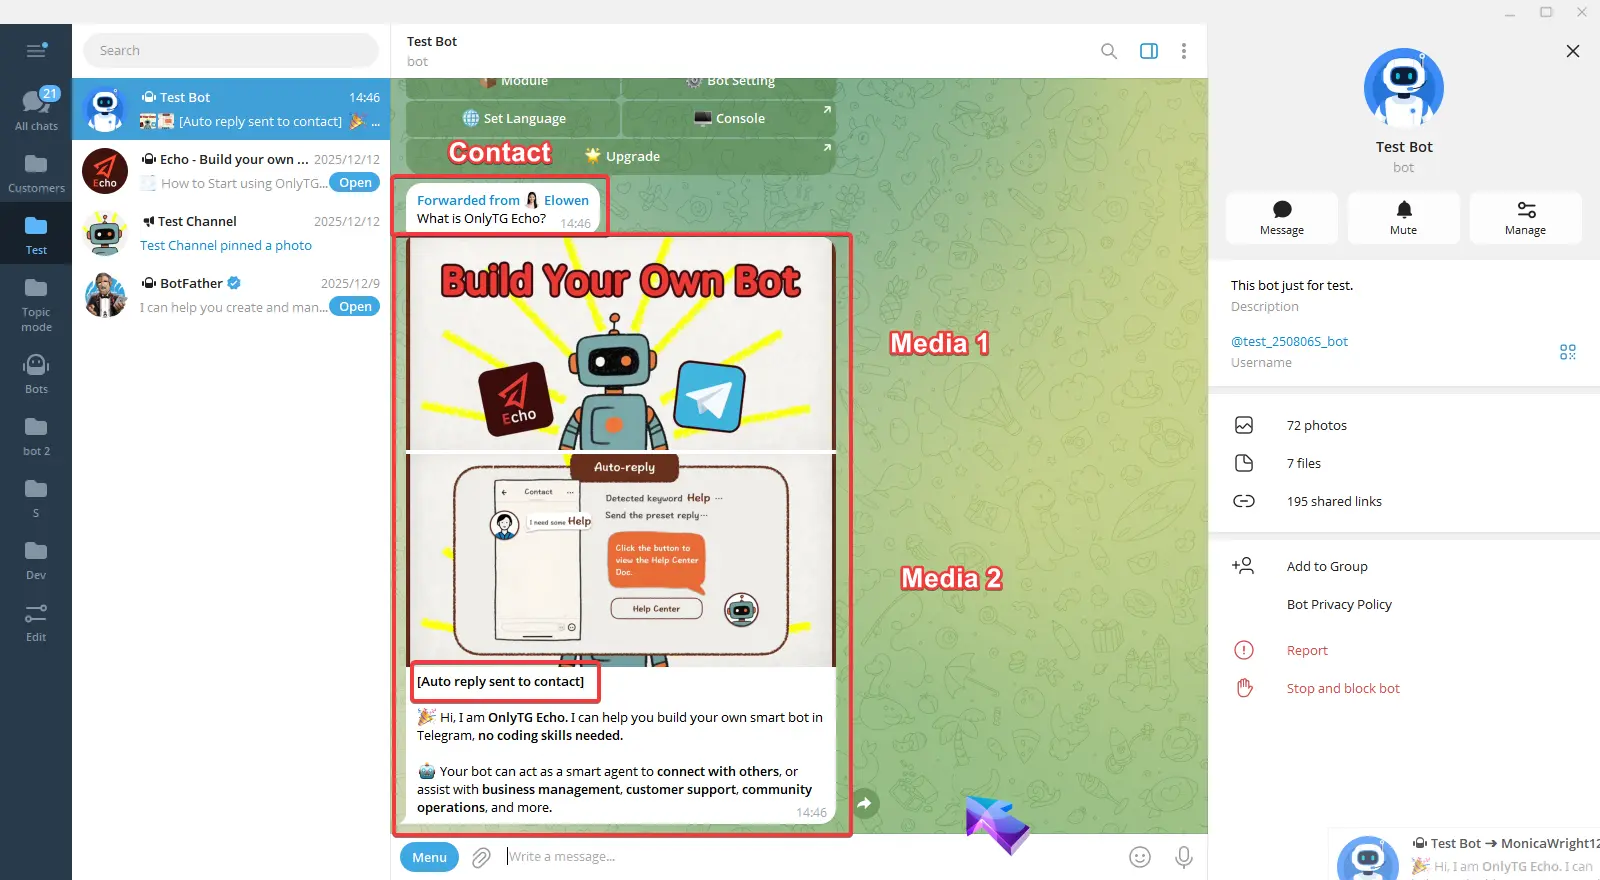Click the forward arrow beside the message
Screen dimensions: 1600x880
(865, 803)
